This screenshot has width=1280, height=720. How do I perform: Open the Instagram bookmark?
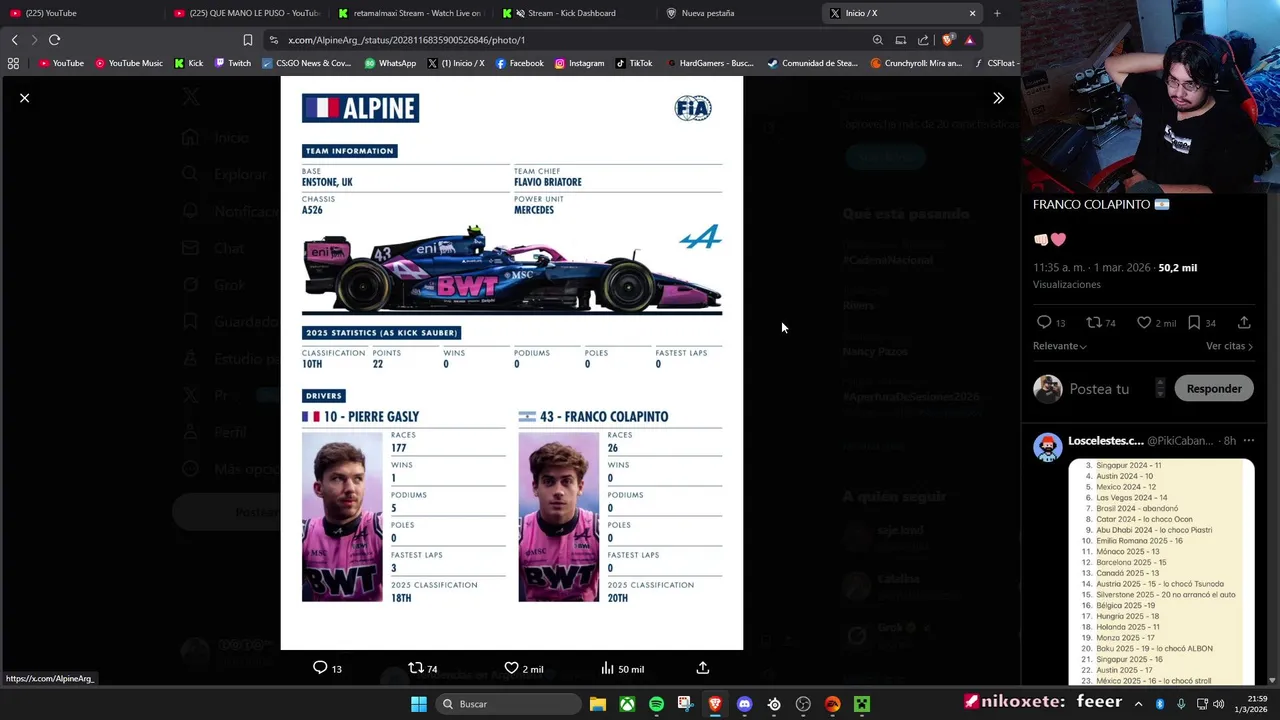580,63
